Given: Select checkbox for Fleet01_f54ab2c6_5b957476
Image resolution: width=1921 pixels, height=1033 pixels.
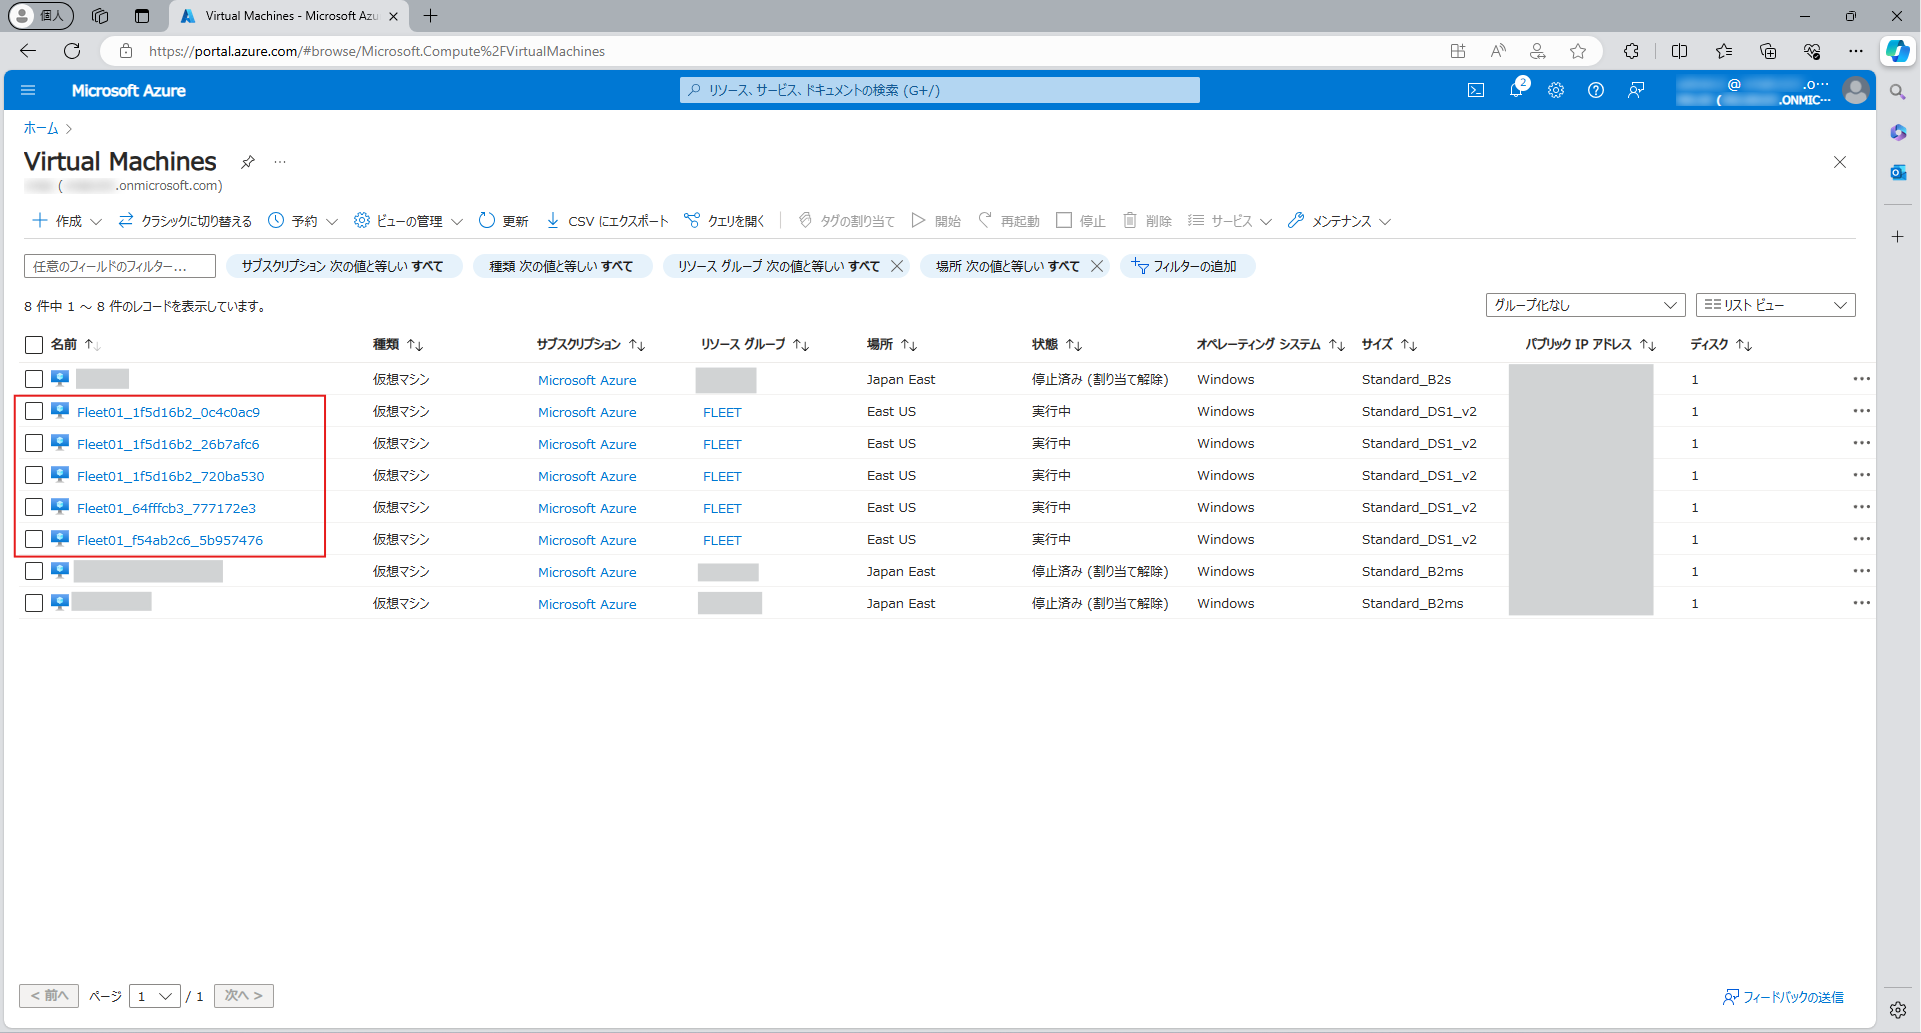Looking at the screenshot, I should point(34,539).
